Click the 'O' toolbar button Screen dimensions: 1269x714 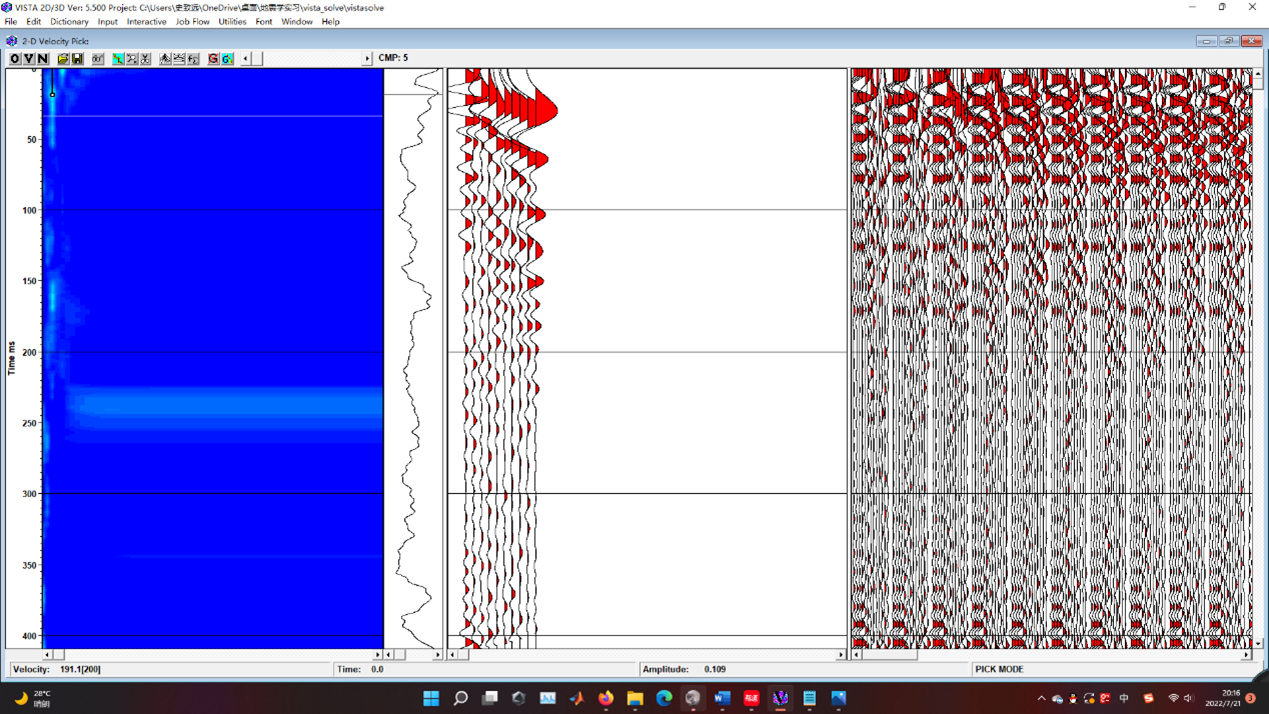click(x=15, y=59)
